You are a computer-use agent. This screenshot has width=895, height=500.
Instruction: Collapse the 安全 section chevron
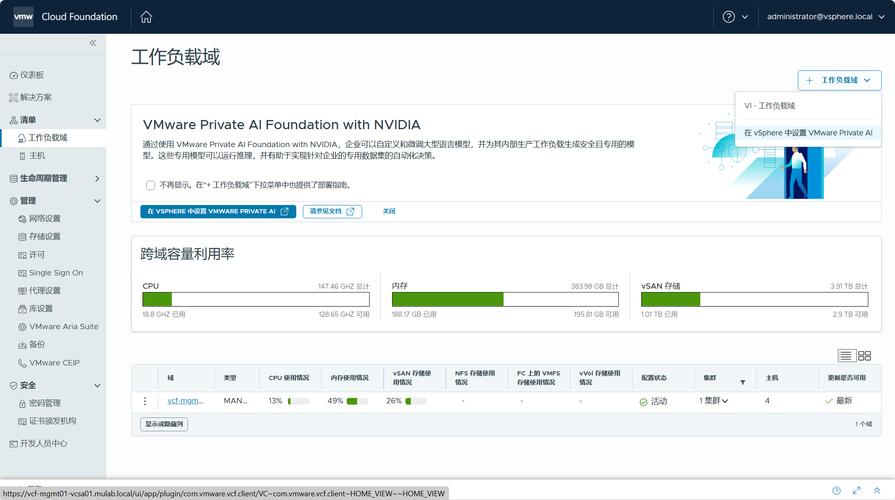[97, 386]
